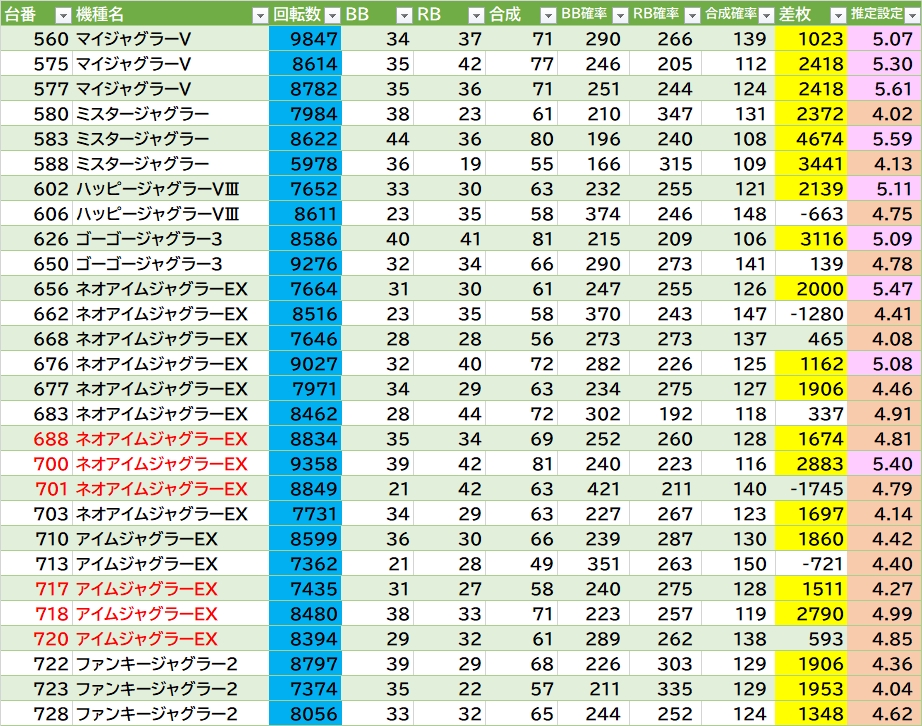Select the pink 推定設定 cell showing 5.61
Viewport: 922px width, 726px height.
(884, 90)
